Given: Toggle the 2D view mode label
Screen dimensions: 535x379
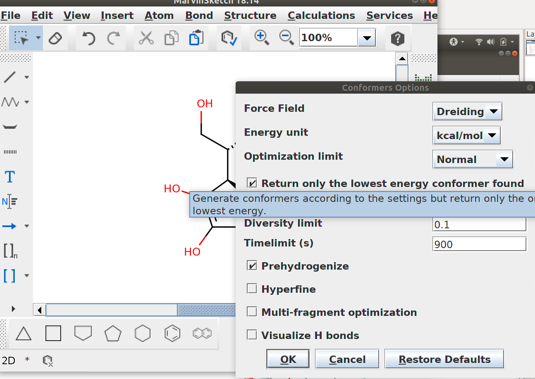Looking at the screenshot, I should [9, 361].
